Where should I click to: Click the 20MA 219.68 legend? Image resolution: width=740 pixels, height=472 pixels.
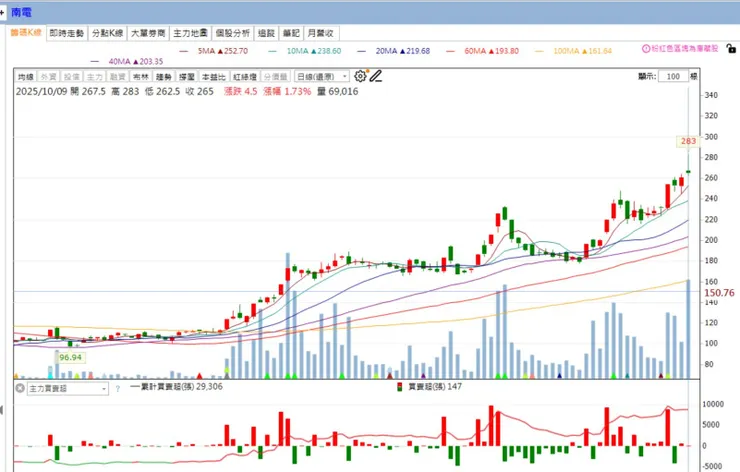394,51
